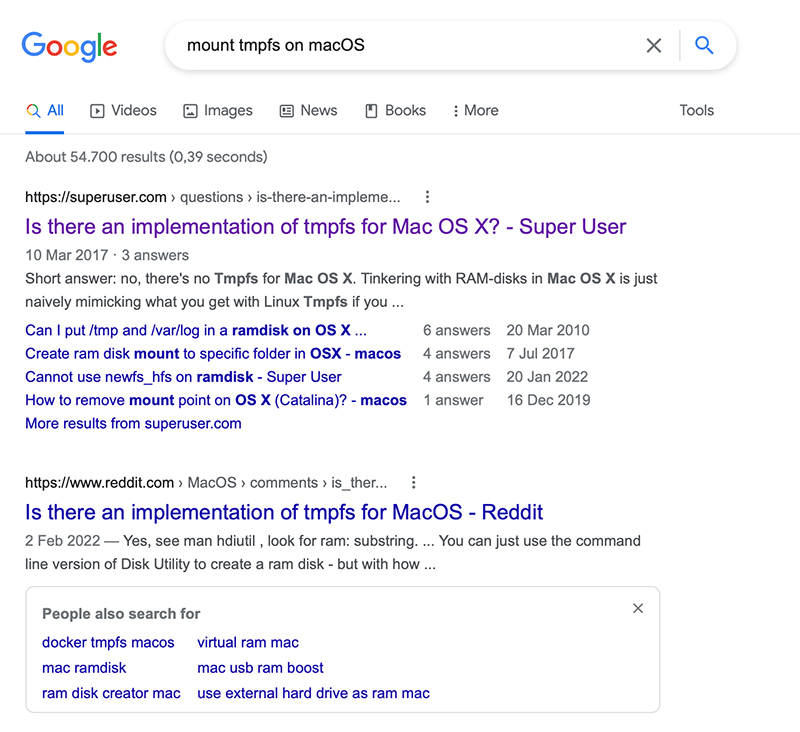
Task: Expand the More search categories dropdown
Action: [x=475, y=110]
